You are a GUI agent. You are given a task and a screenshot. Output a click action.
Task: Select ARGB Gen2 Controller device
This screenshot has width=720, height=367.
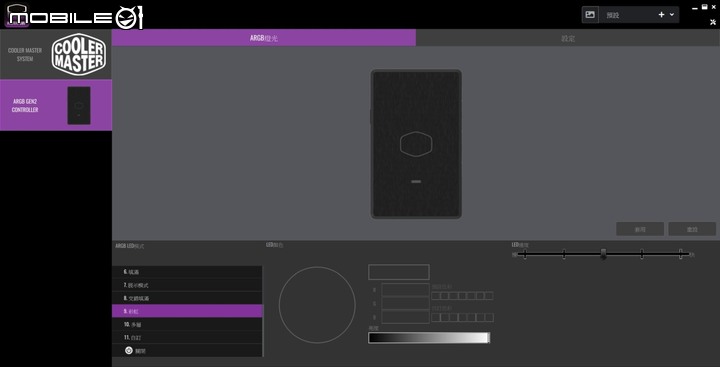(x=56, y=105)
